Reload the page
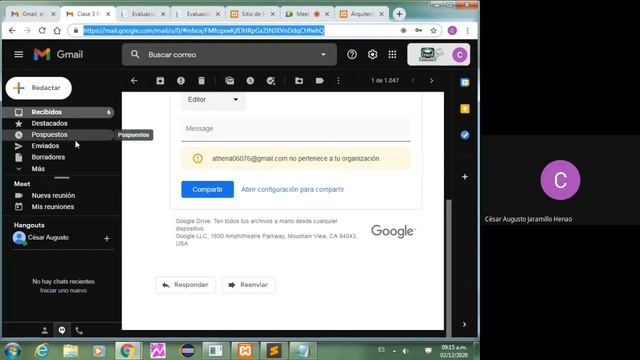This screenshot has height=360, width=640. pos(42,31)
